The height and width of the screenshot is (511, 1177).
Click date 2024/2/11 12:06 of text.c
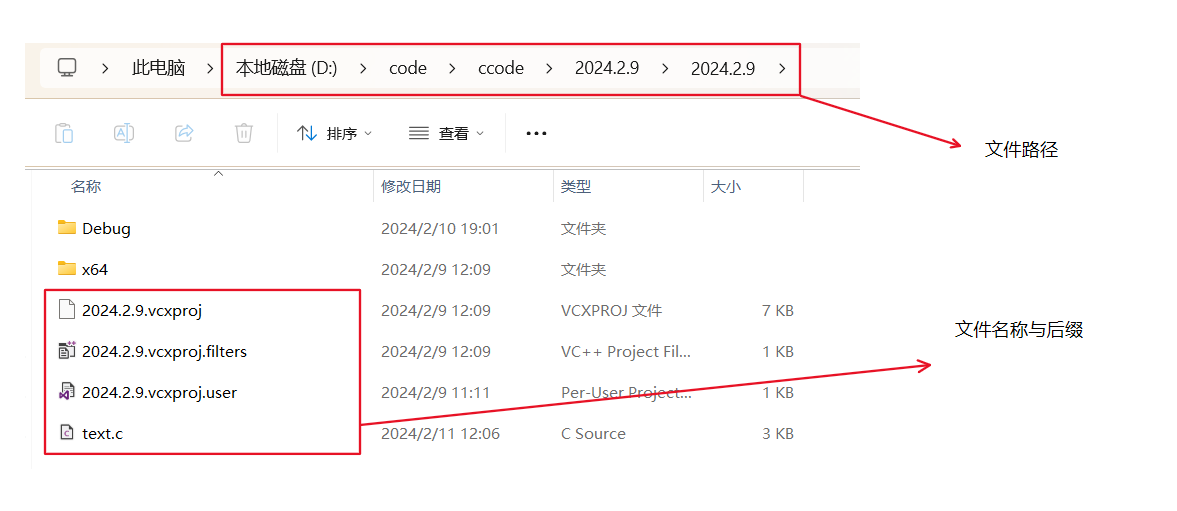click(x=440, y=434)
